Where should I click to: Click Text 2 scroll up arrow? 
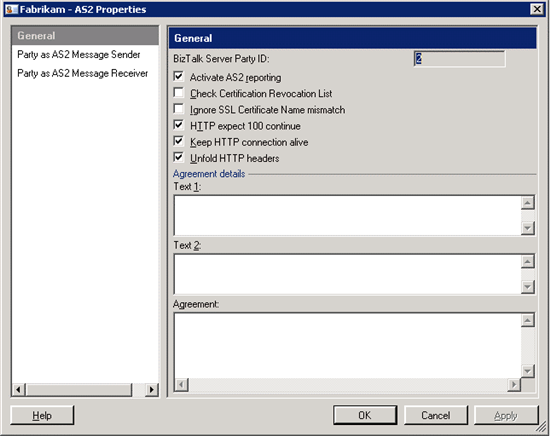point(528,261)
